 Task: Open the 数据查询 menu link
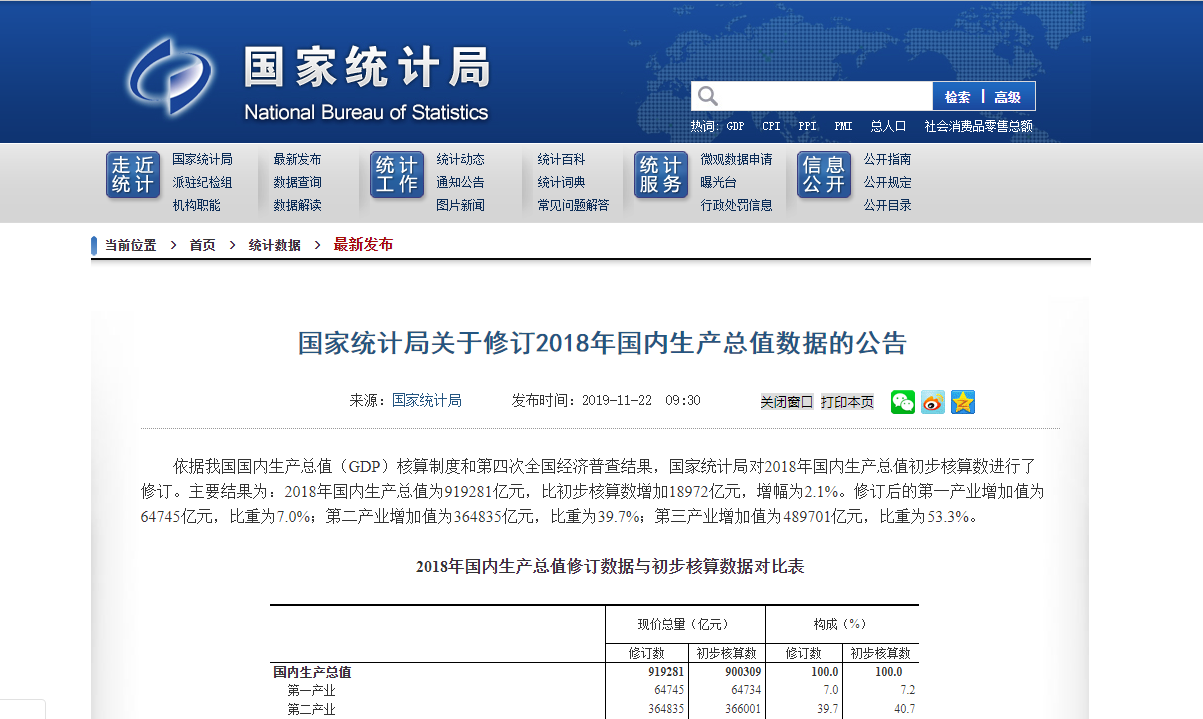pos(297,182)
